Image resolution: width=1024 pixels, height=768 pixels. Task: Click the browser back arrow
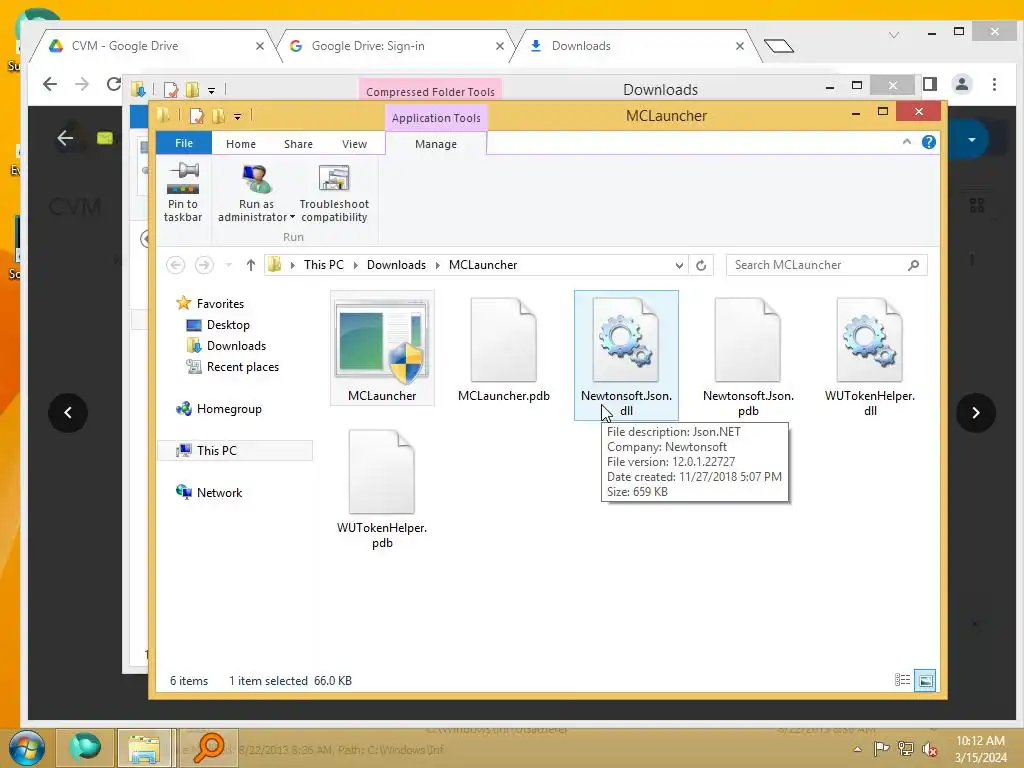(50, 84)
